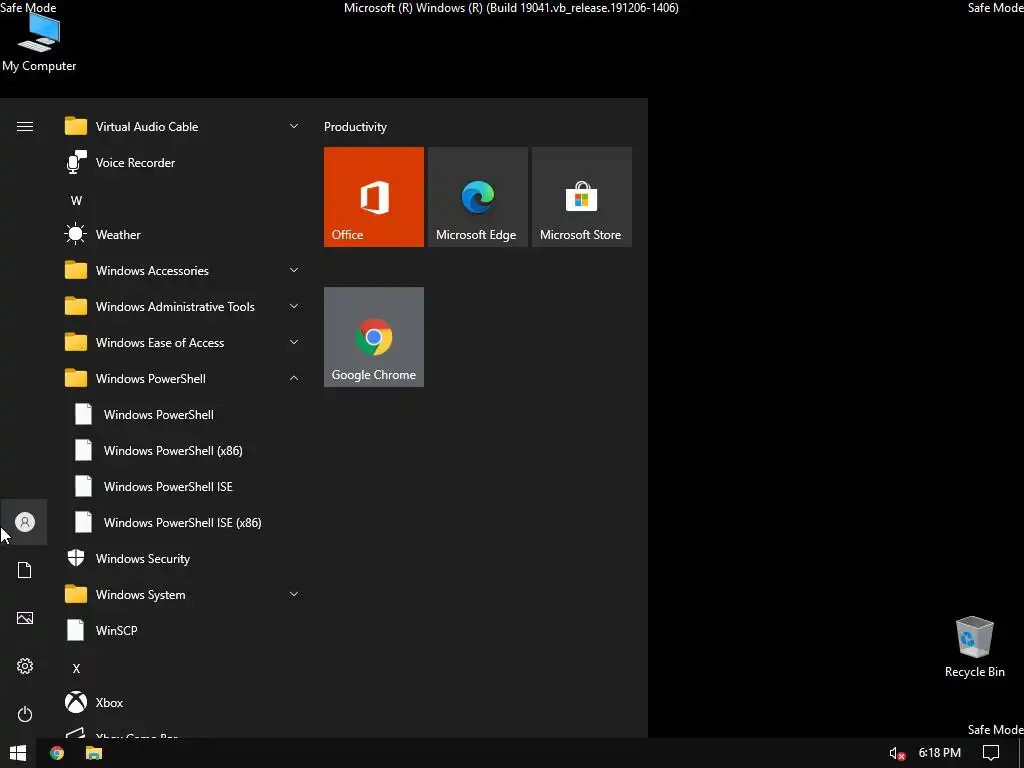Open Settings gear in Start sidebar
1024x768 pixels.
tap(25, 666)
